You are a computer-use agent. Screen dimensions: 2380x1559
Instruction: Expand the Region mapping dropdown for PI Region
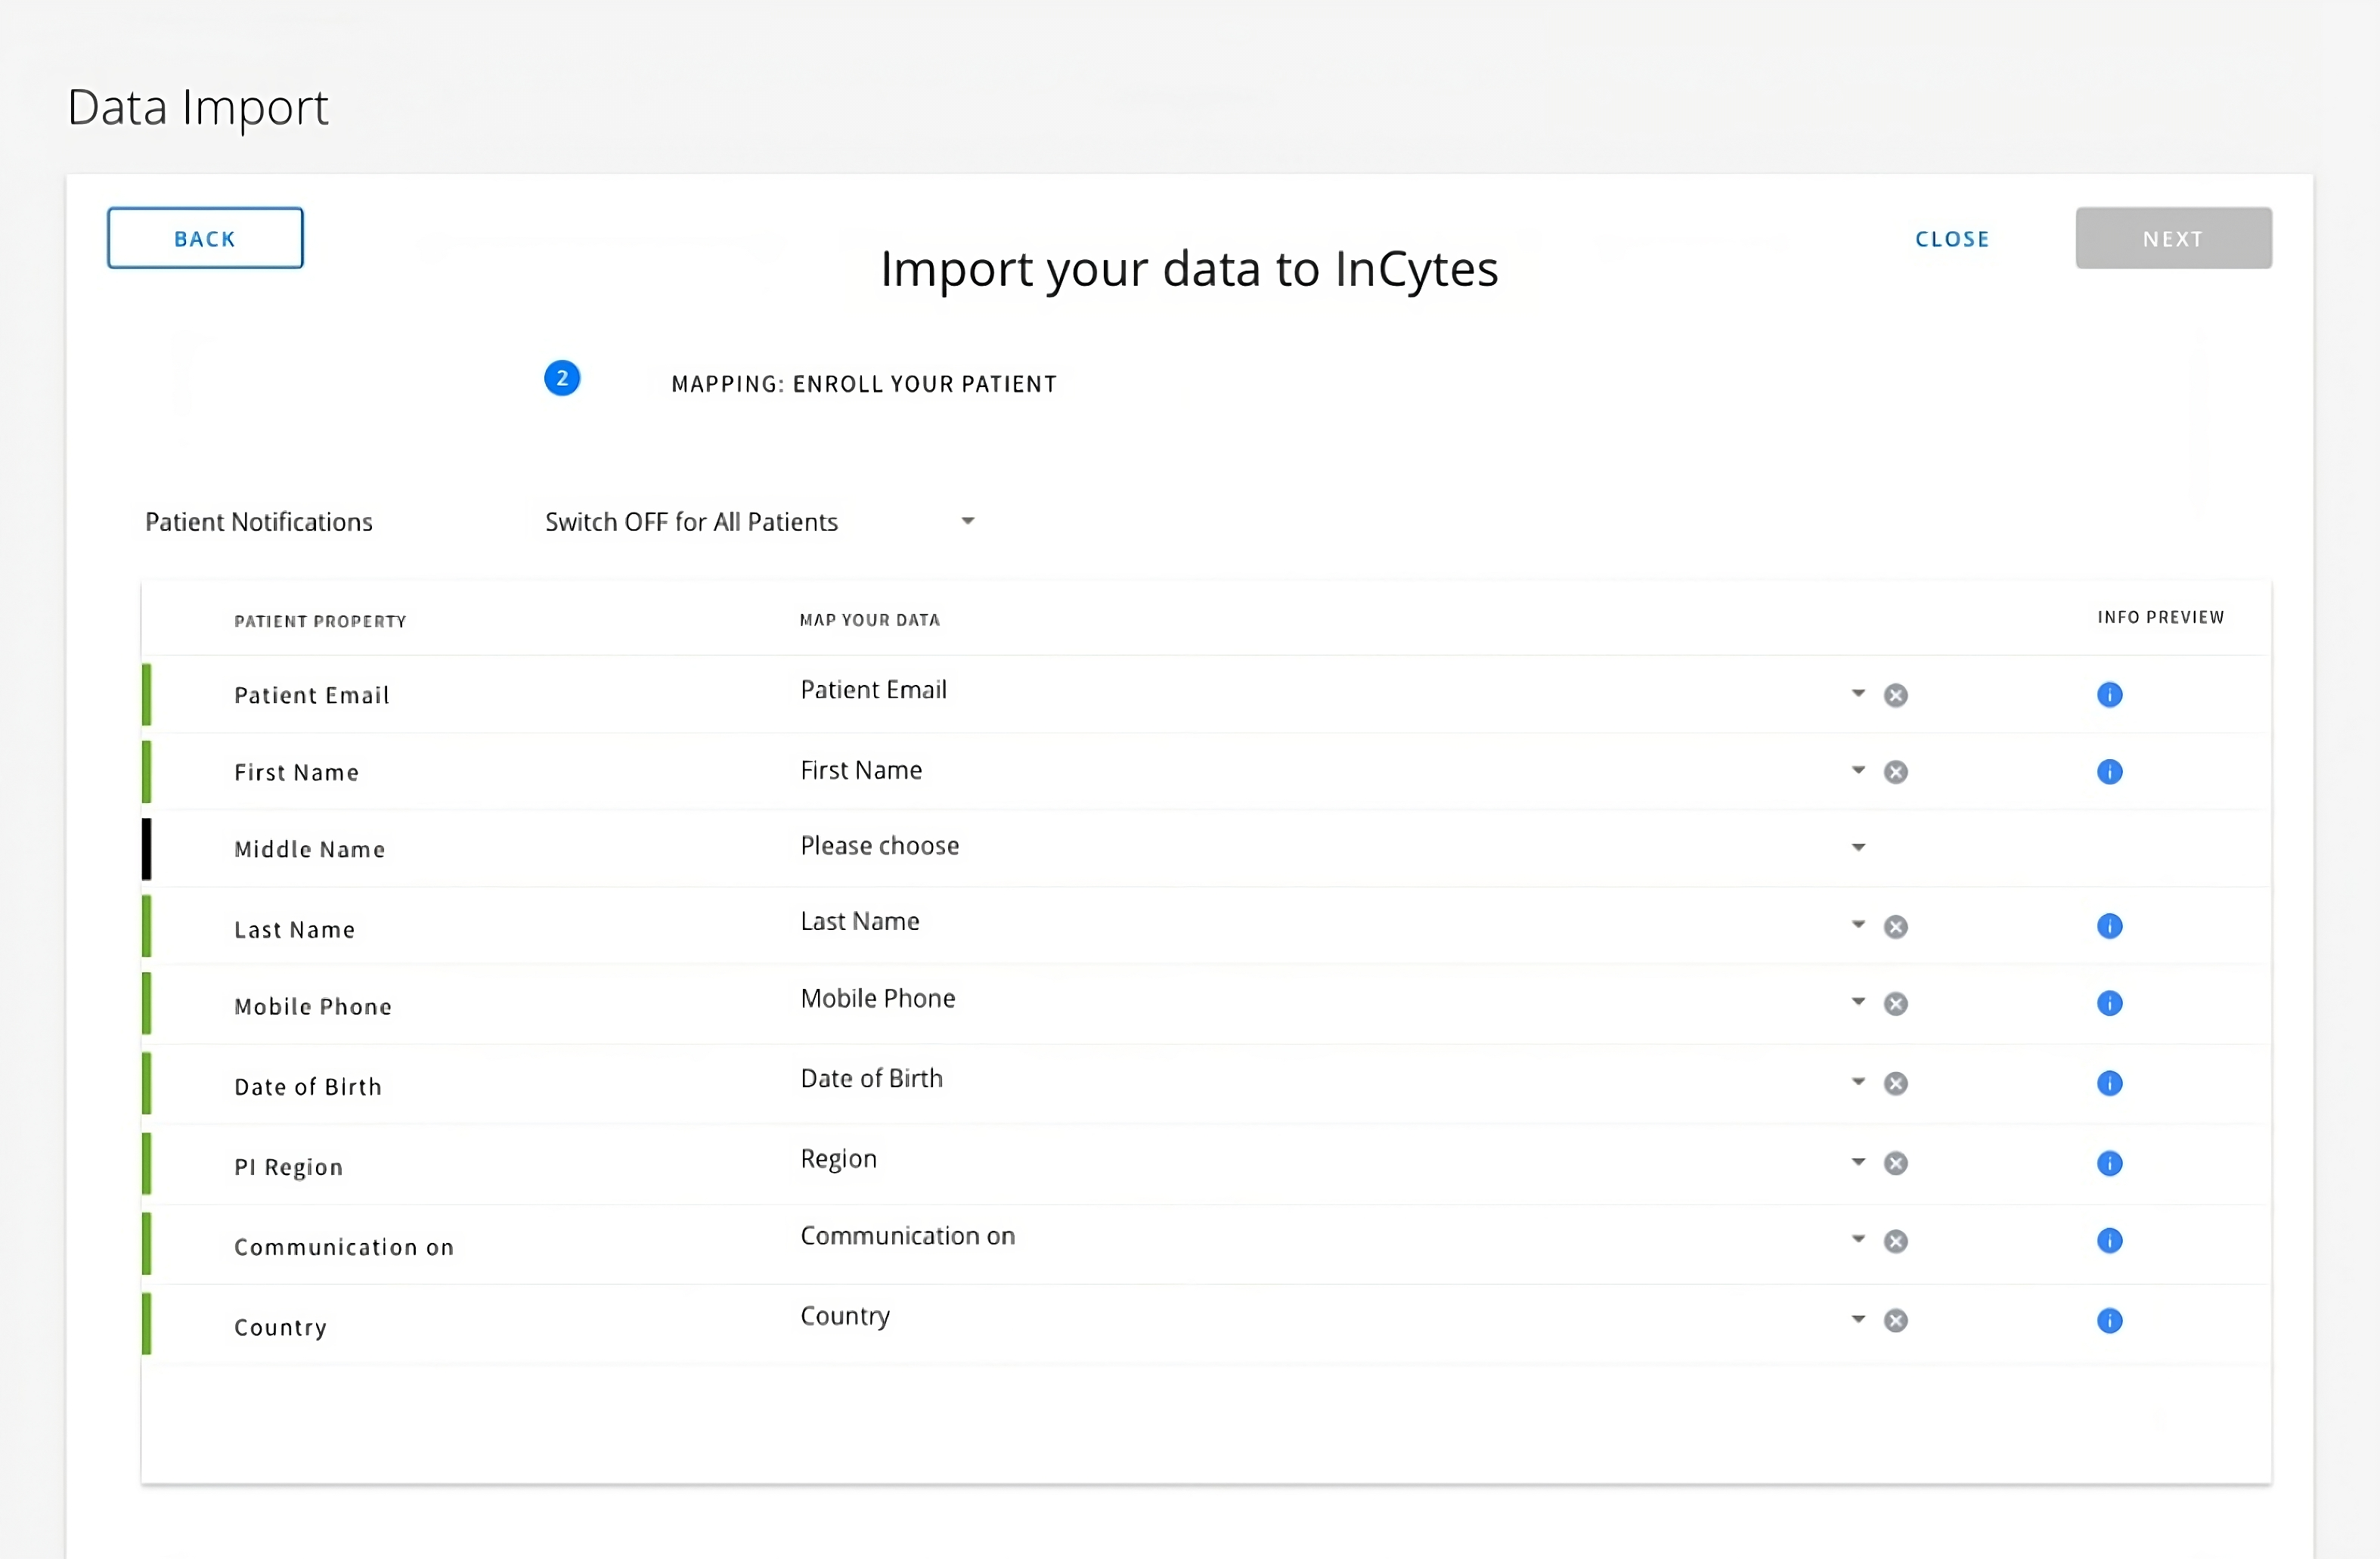click(x=1858, y=1163)
